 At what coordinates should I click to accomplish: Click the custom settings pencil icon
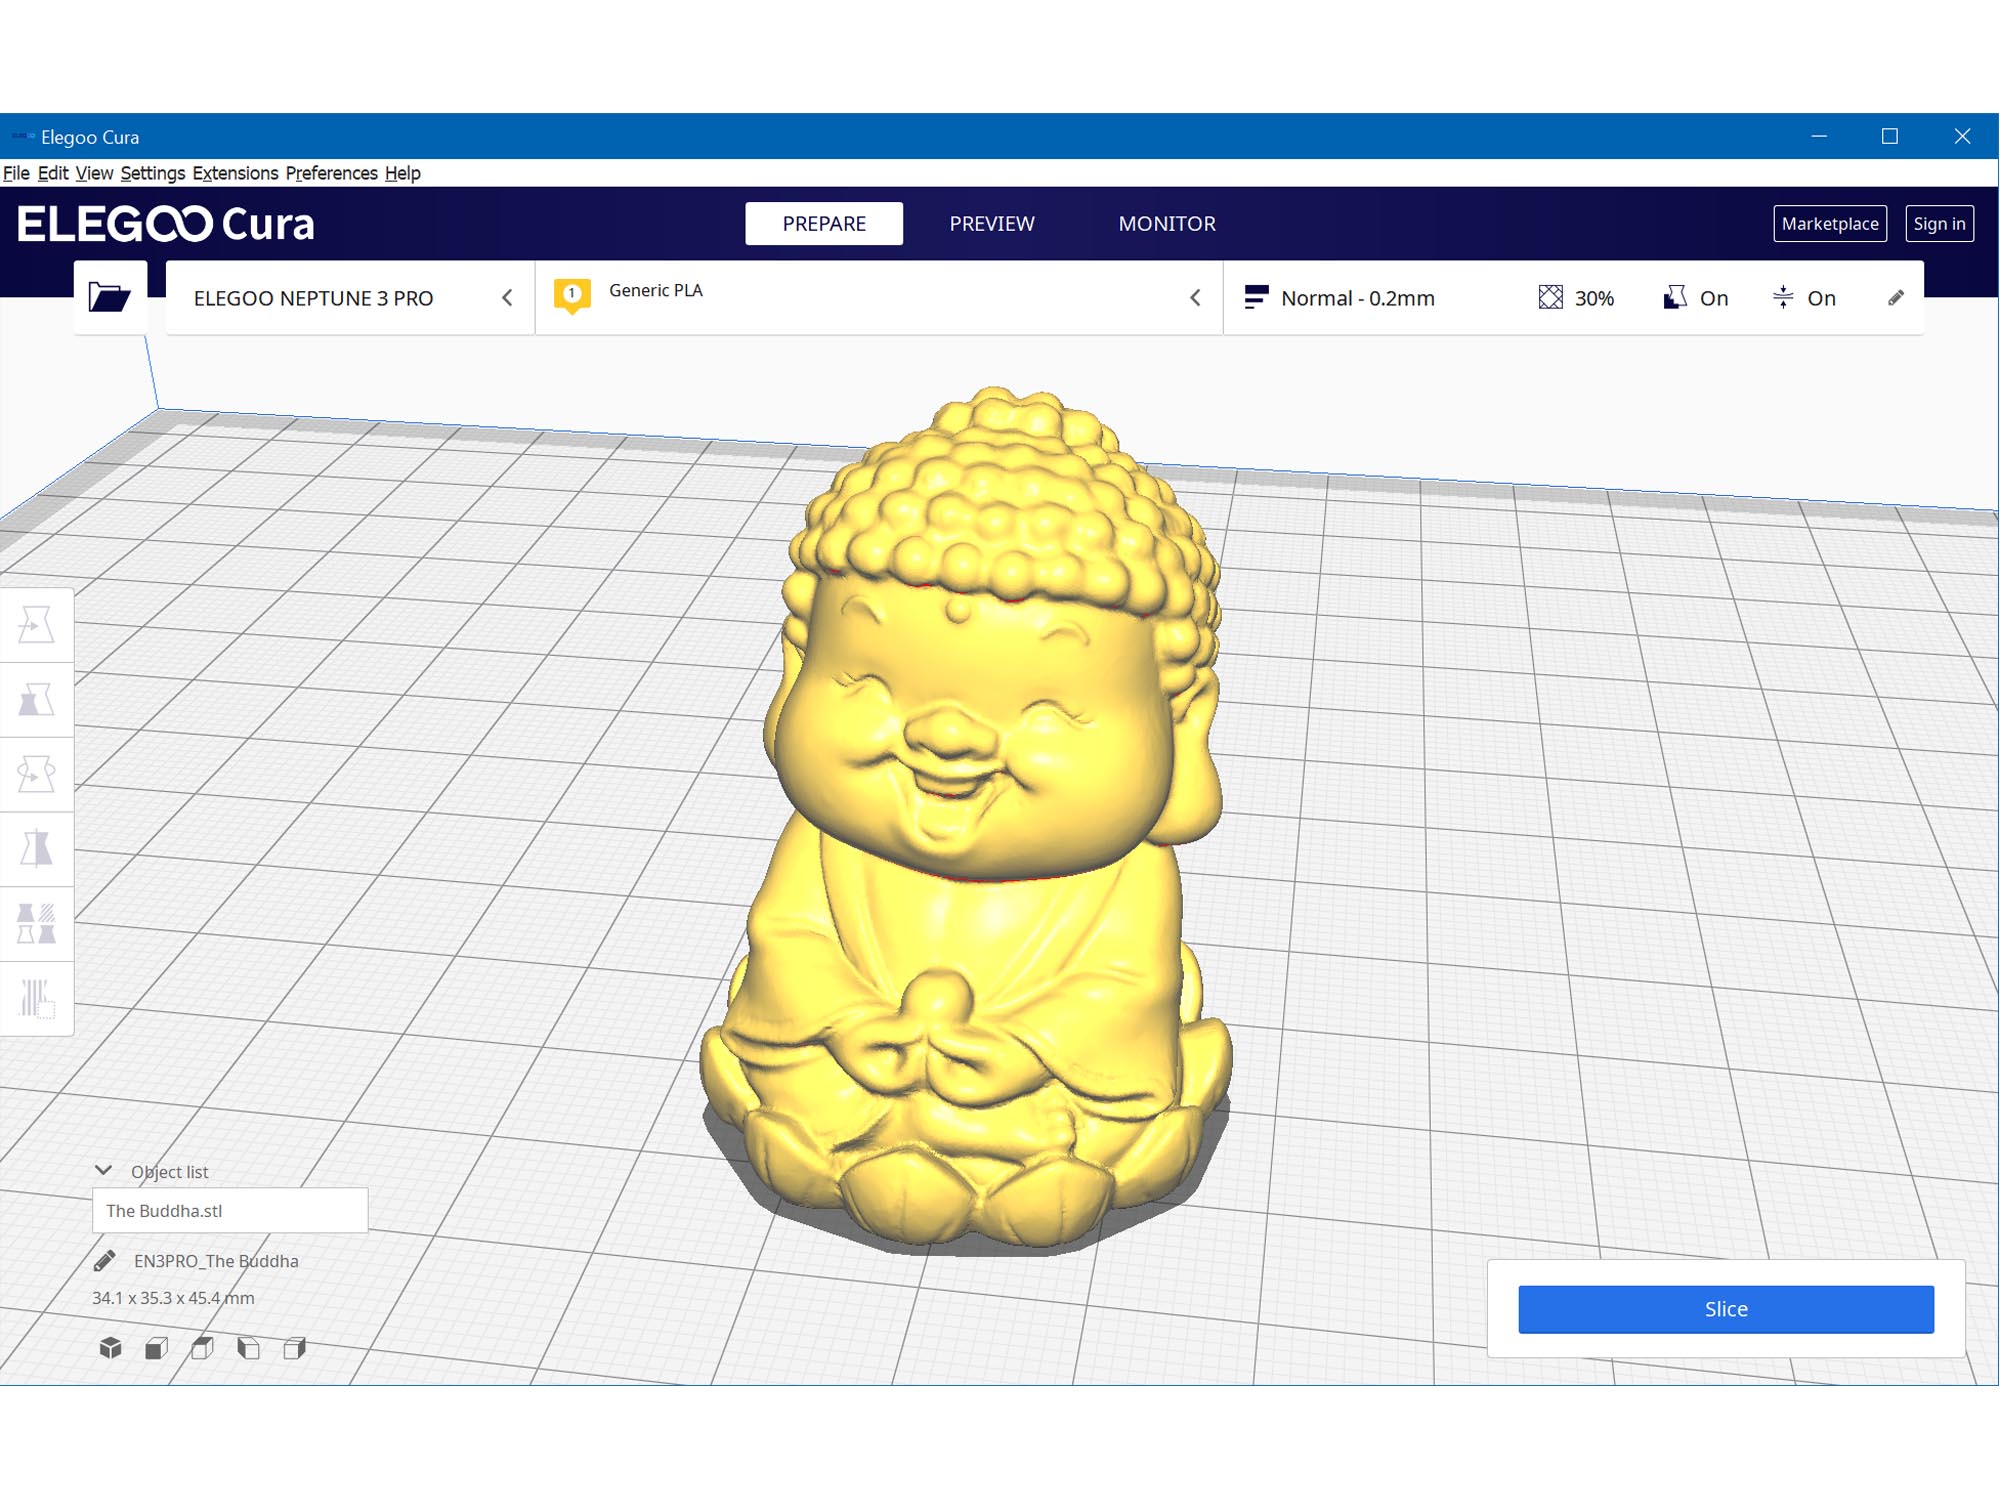pos(1896,298)
